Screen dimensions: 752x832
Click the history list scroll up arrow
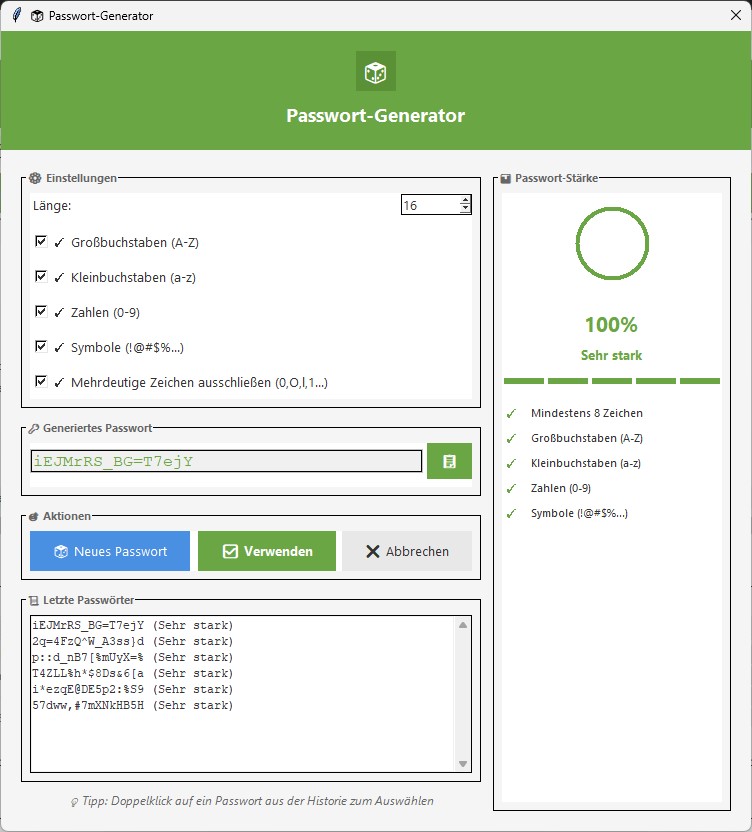(463, 625)
